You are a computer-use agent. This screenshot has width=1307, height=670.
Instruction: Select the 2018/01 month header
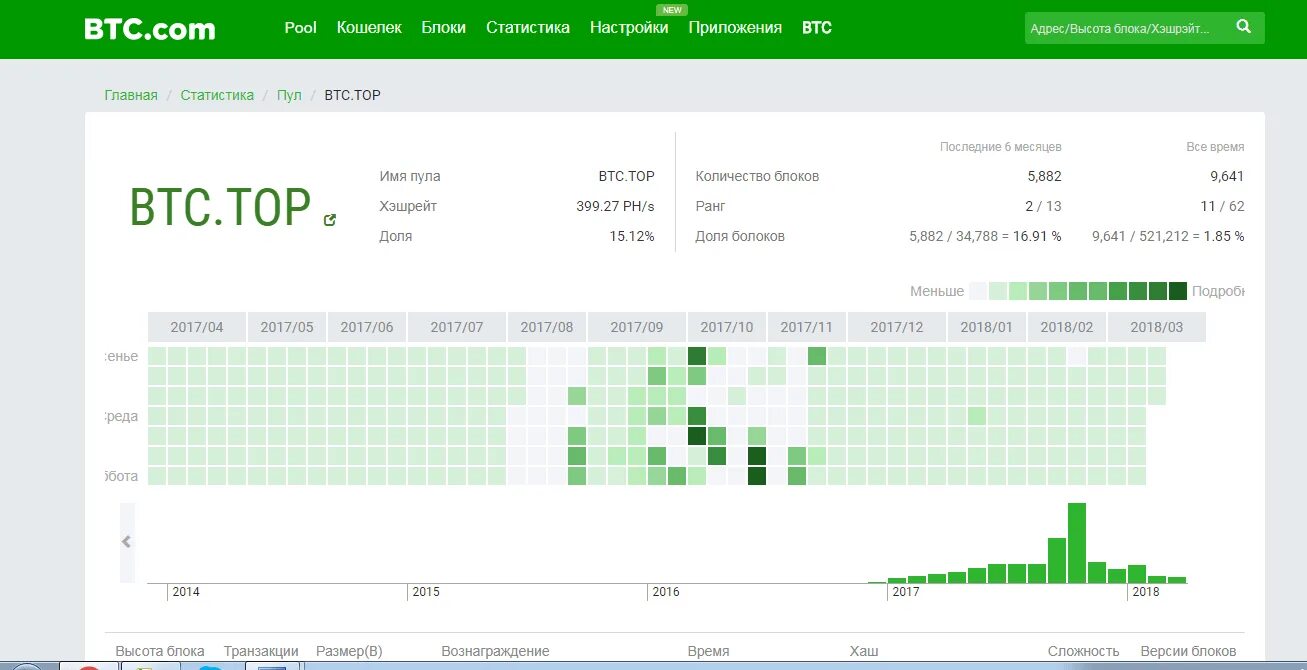(x=987, y=327)
